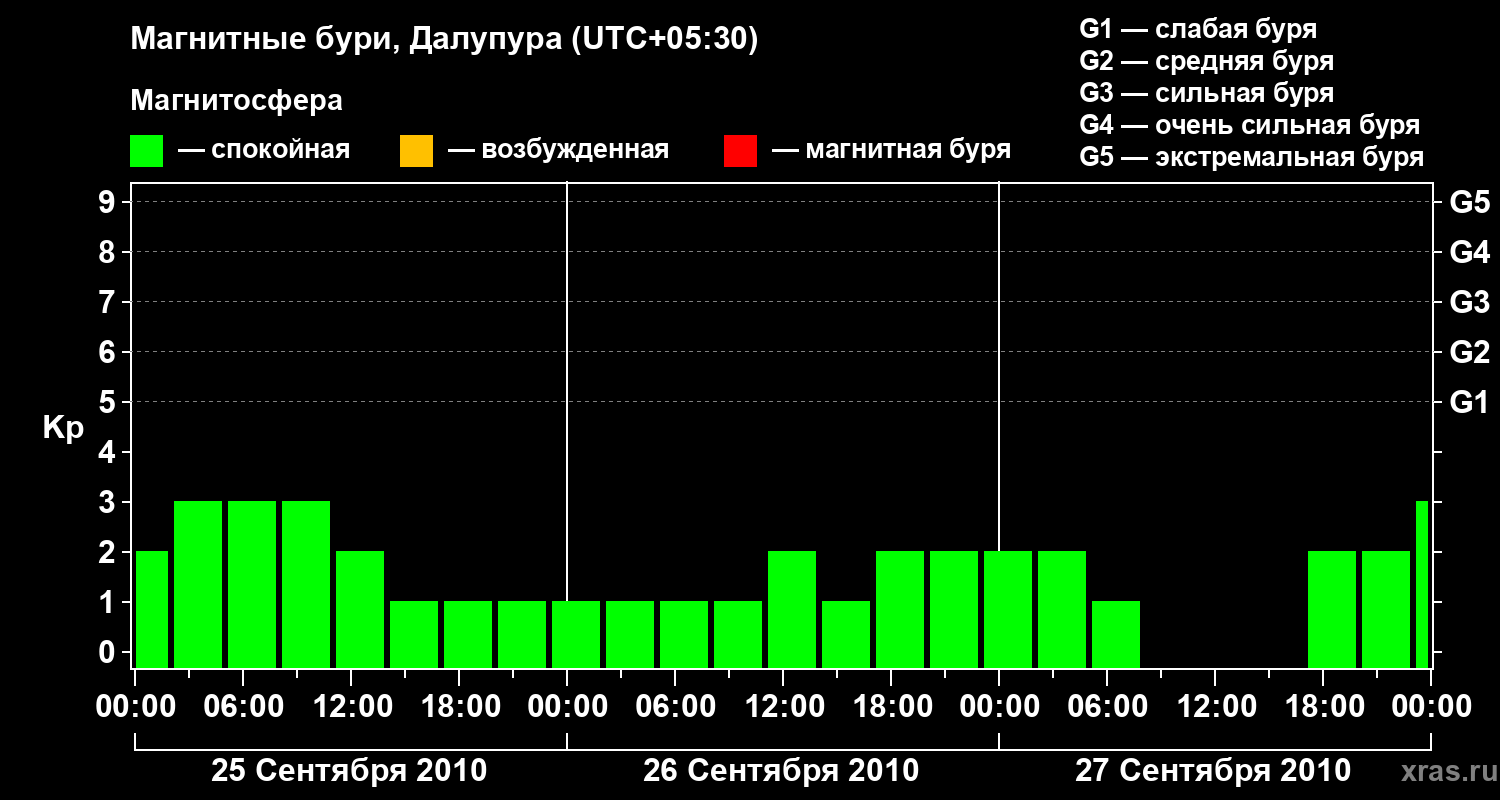Click the '00:00' label starting 25 Сентября
This screenshot has width=1500, height=800.
click(x=135, y=707)
